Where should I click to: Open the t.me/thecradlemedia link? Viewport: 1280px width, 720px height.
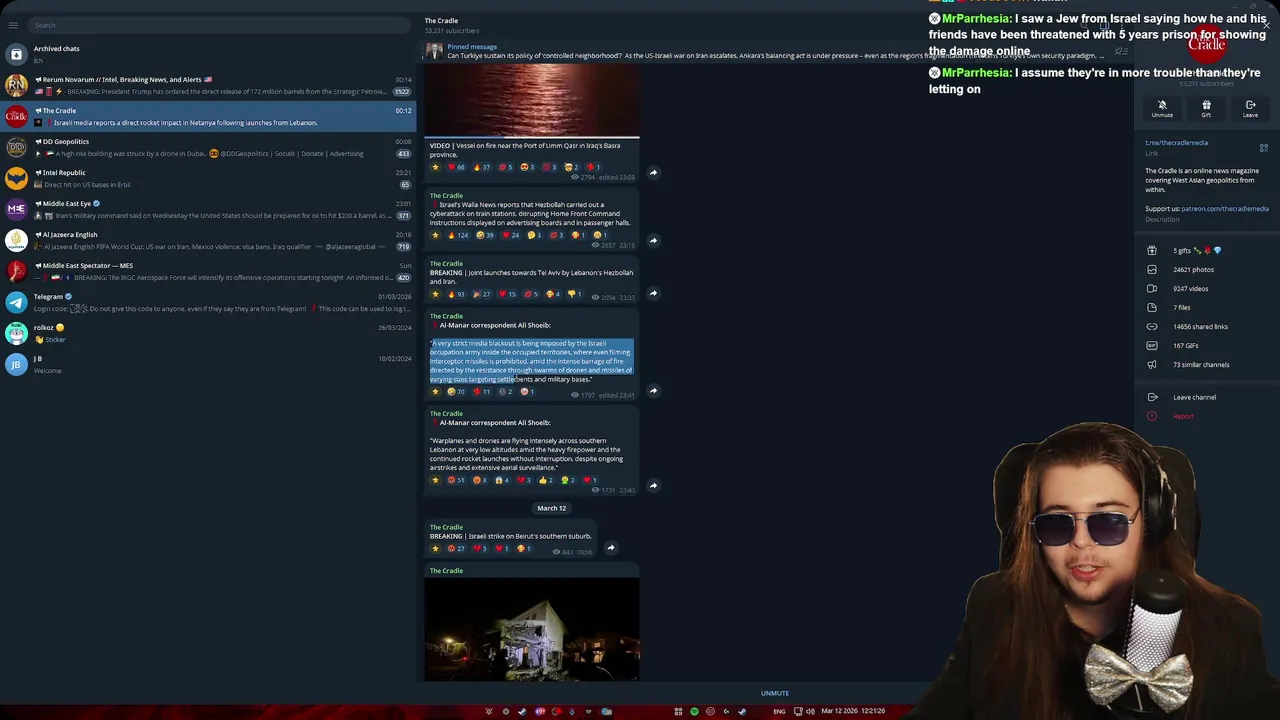[1176, 143]
